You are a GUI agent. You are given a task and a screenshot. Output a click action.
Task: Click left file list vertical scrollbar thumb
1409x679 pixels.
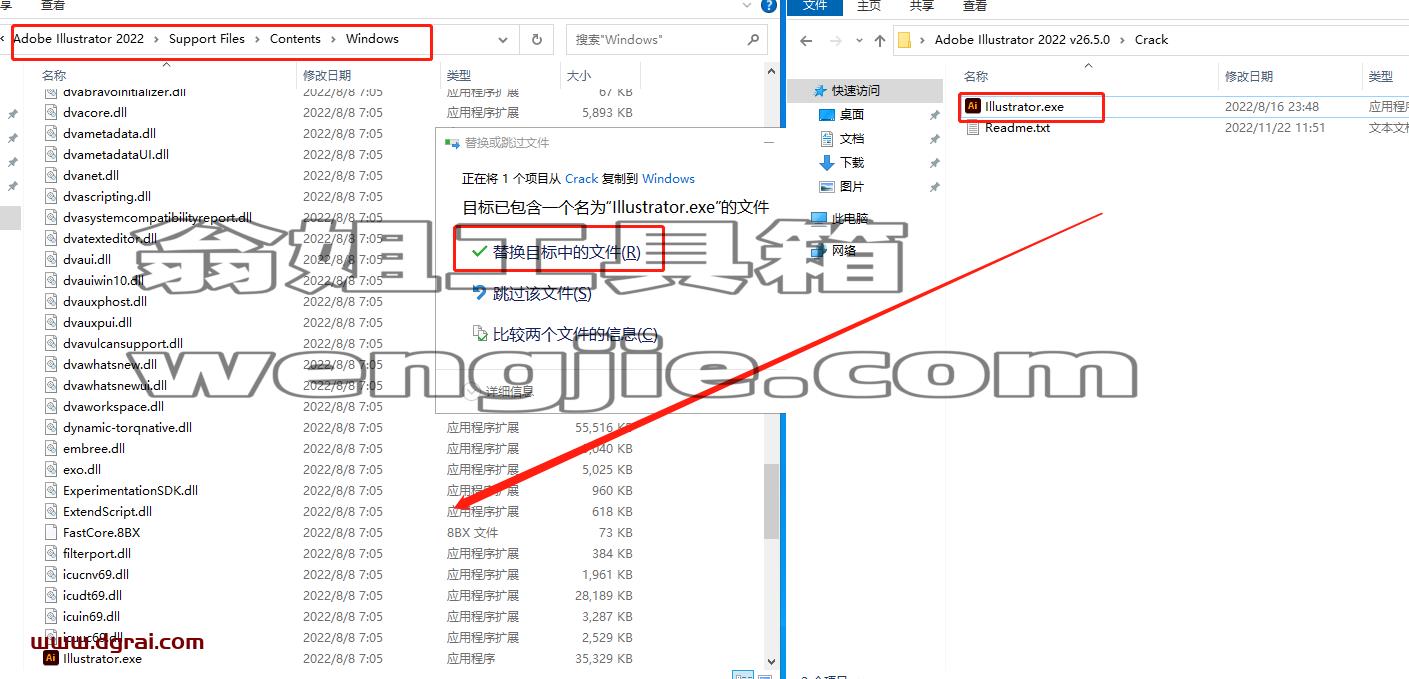(x=771, y=502)
